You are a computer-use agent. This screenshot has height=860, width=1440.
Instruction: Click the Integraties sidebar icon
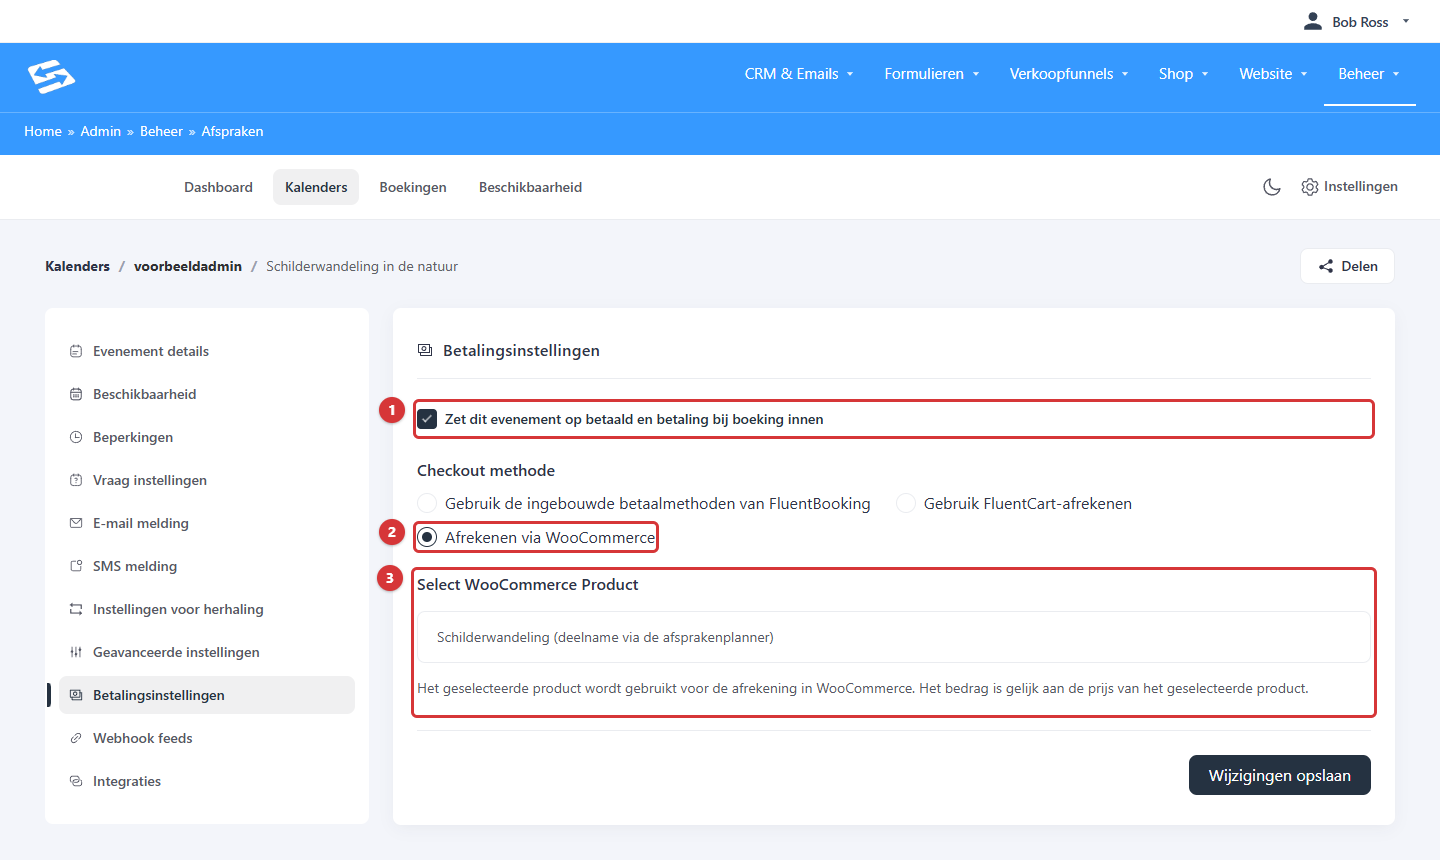pos(76,781)
